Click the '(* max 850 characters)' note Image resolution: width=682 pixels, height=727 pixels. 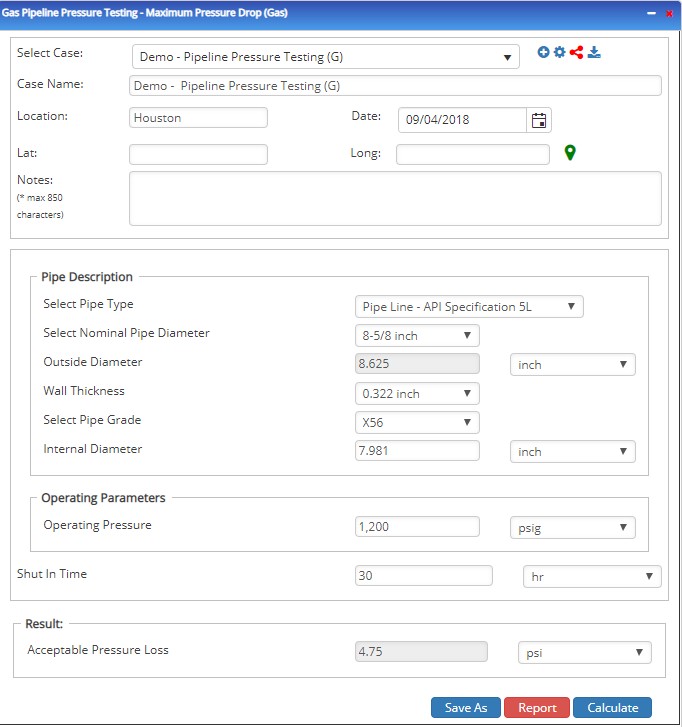click(40, 206)
